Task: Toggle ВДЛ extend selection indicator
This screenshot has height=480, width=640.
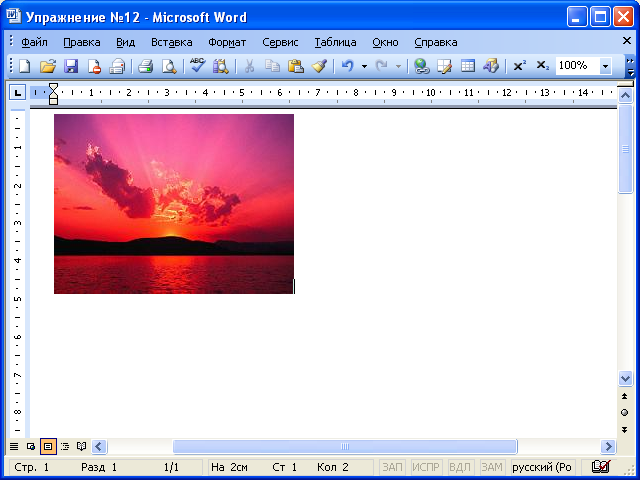Action: [x=460, y=467]
